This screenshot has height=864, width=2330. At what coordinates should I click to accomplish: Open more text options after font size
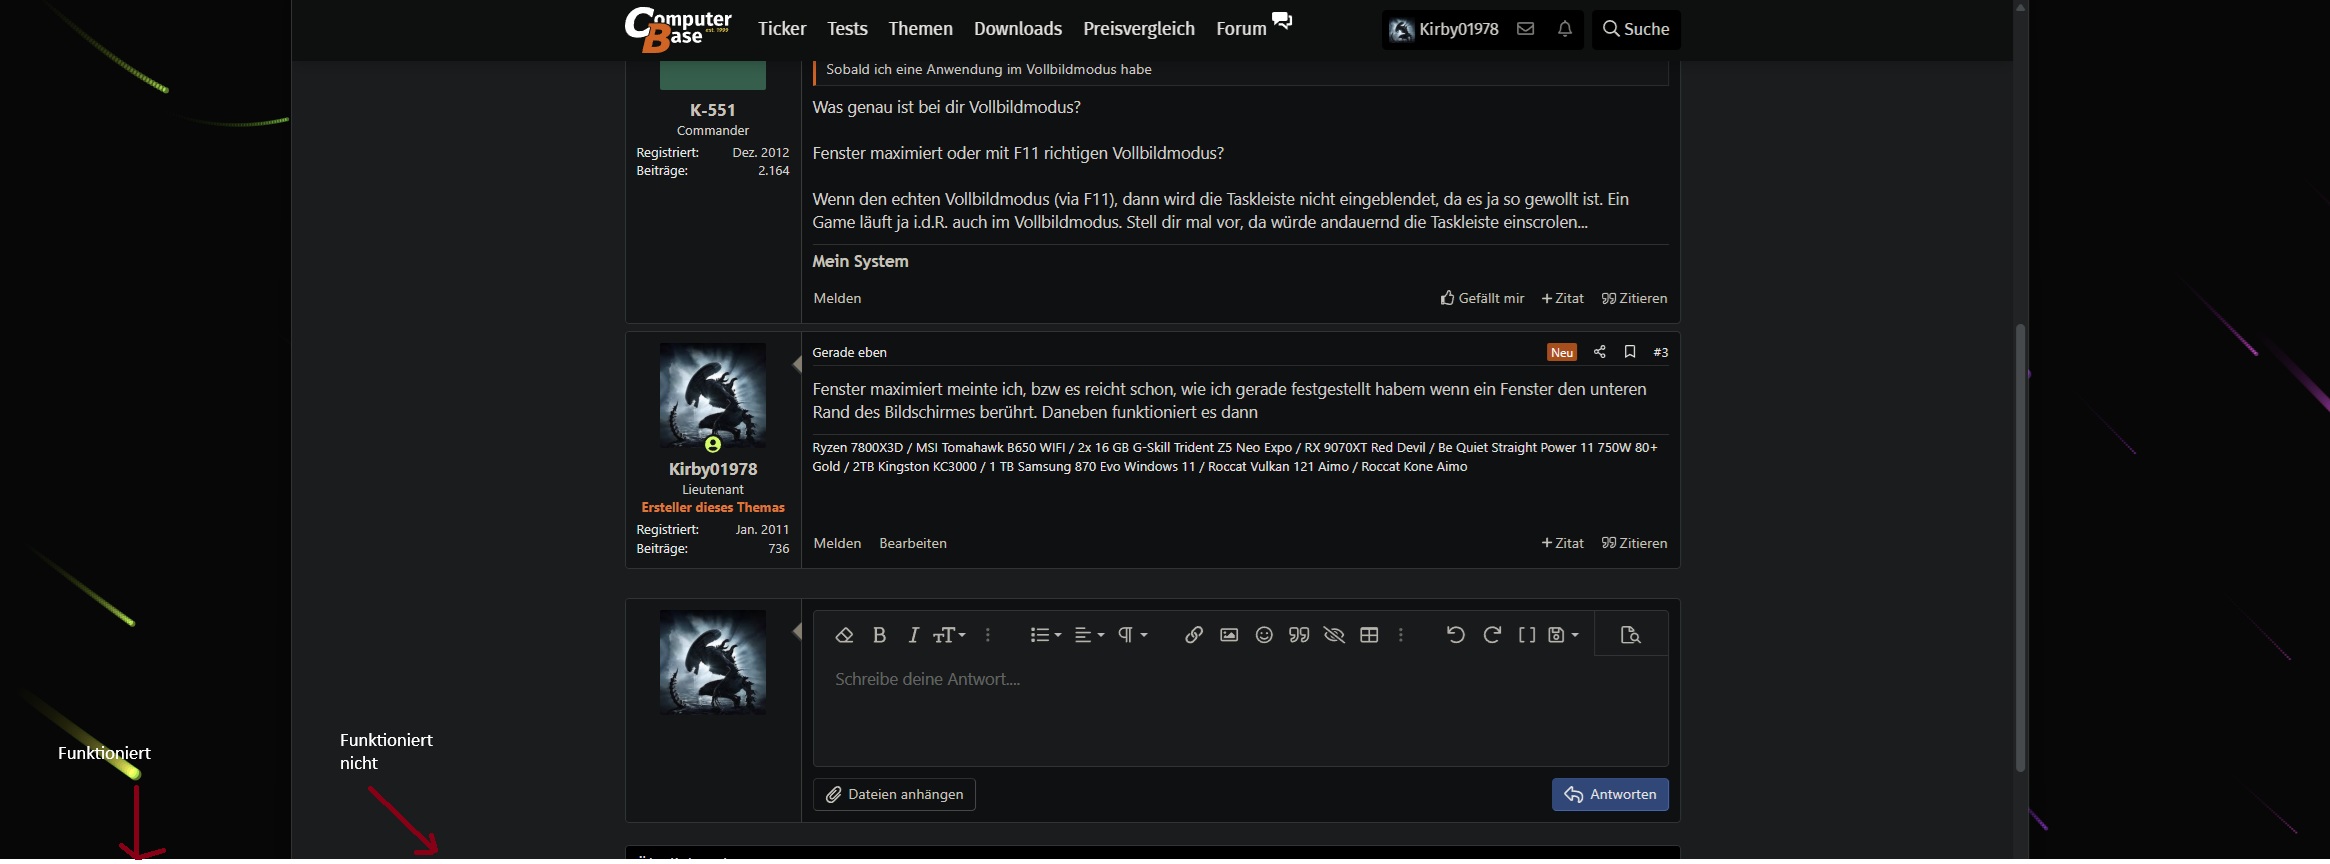(988, 635)
